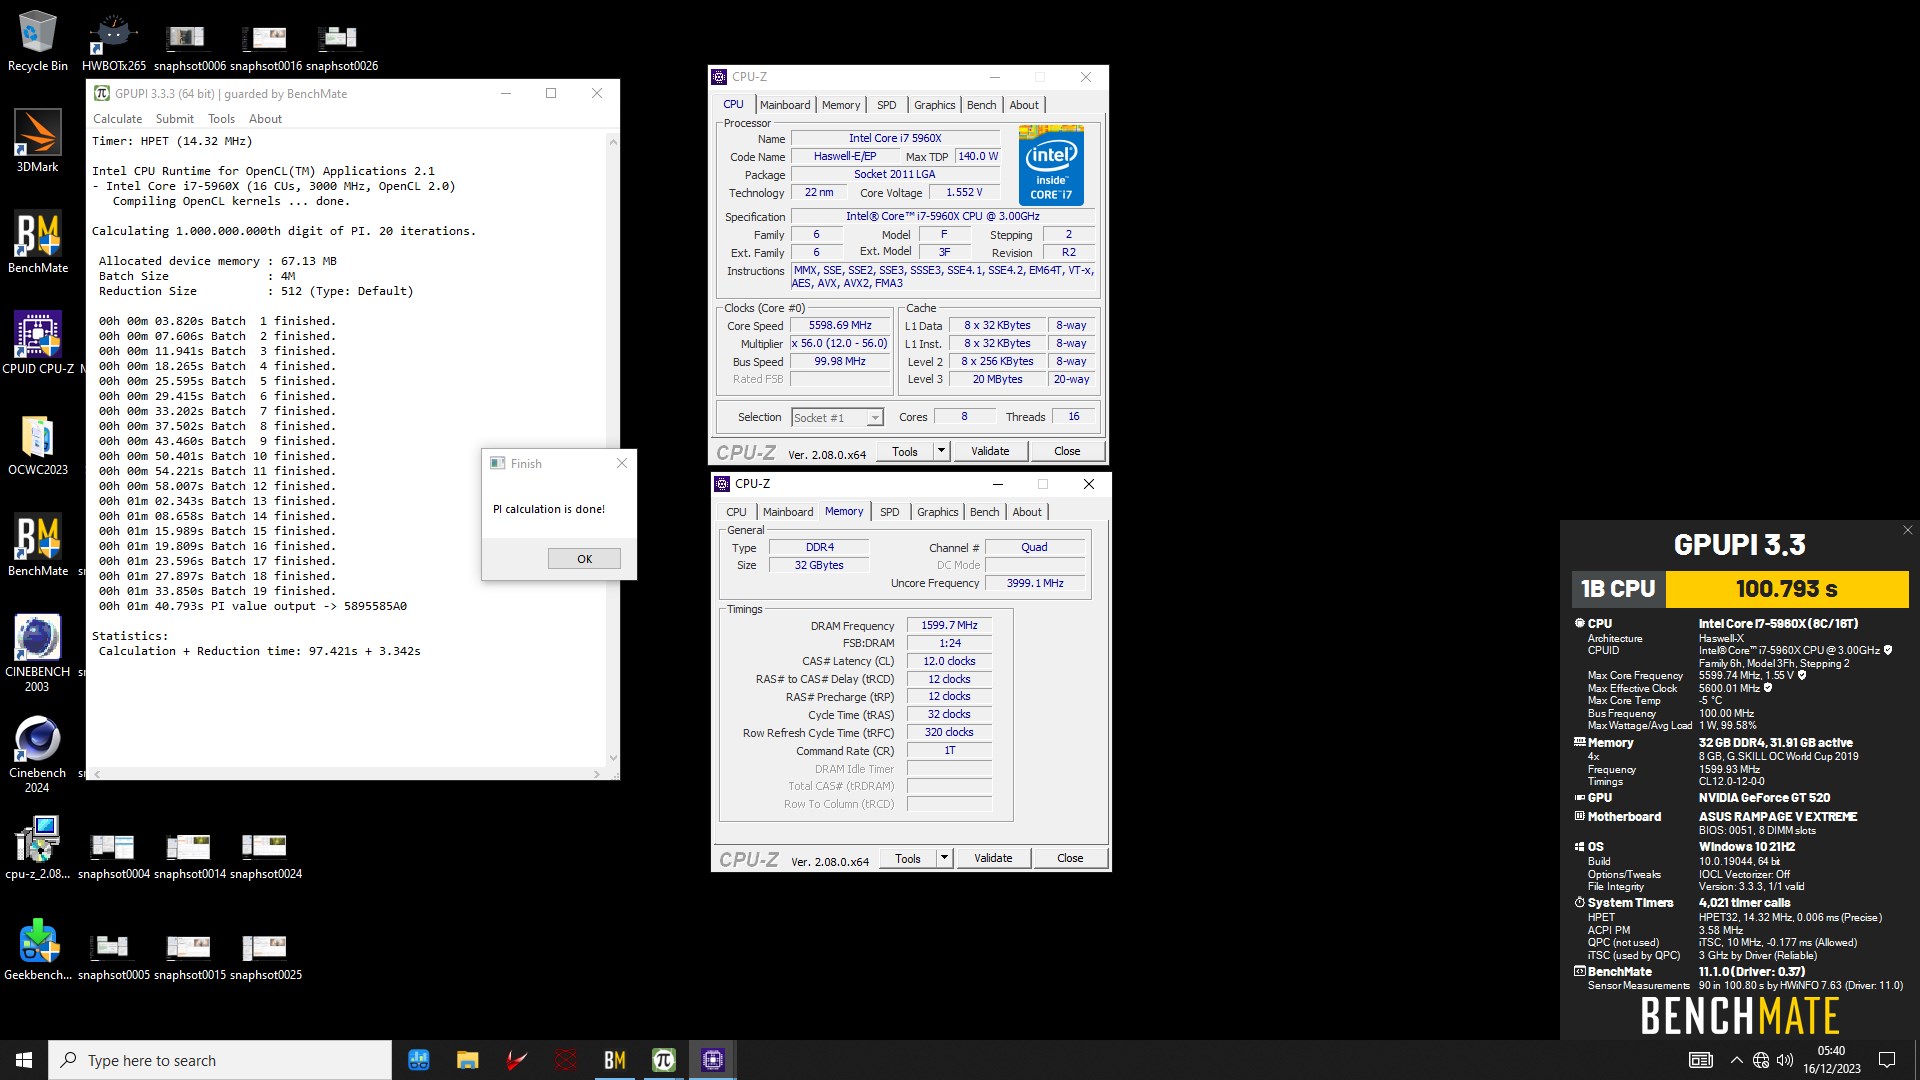This screenshot has width=1920, height=1080.
Task: Open the notification center icon
Action: coord(1887,1060)
